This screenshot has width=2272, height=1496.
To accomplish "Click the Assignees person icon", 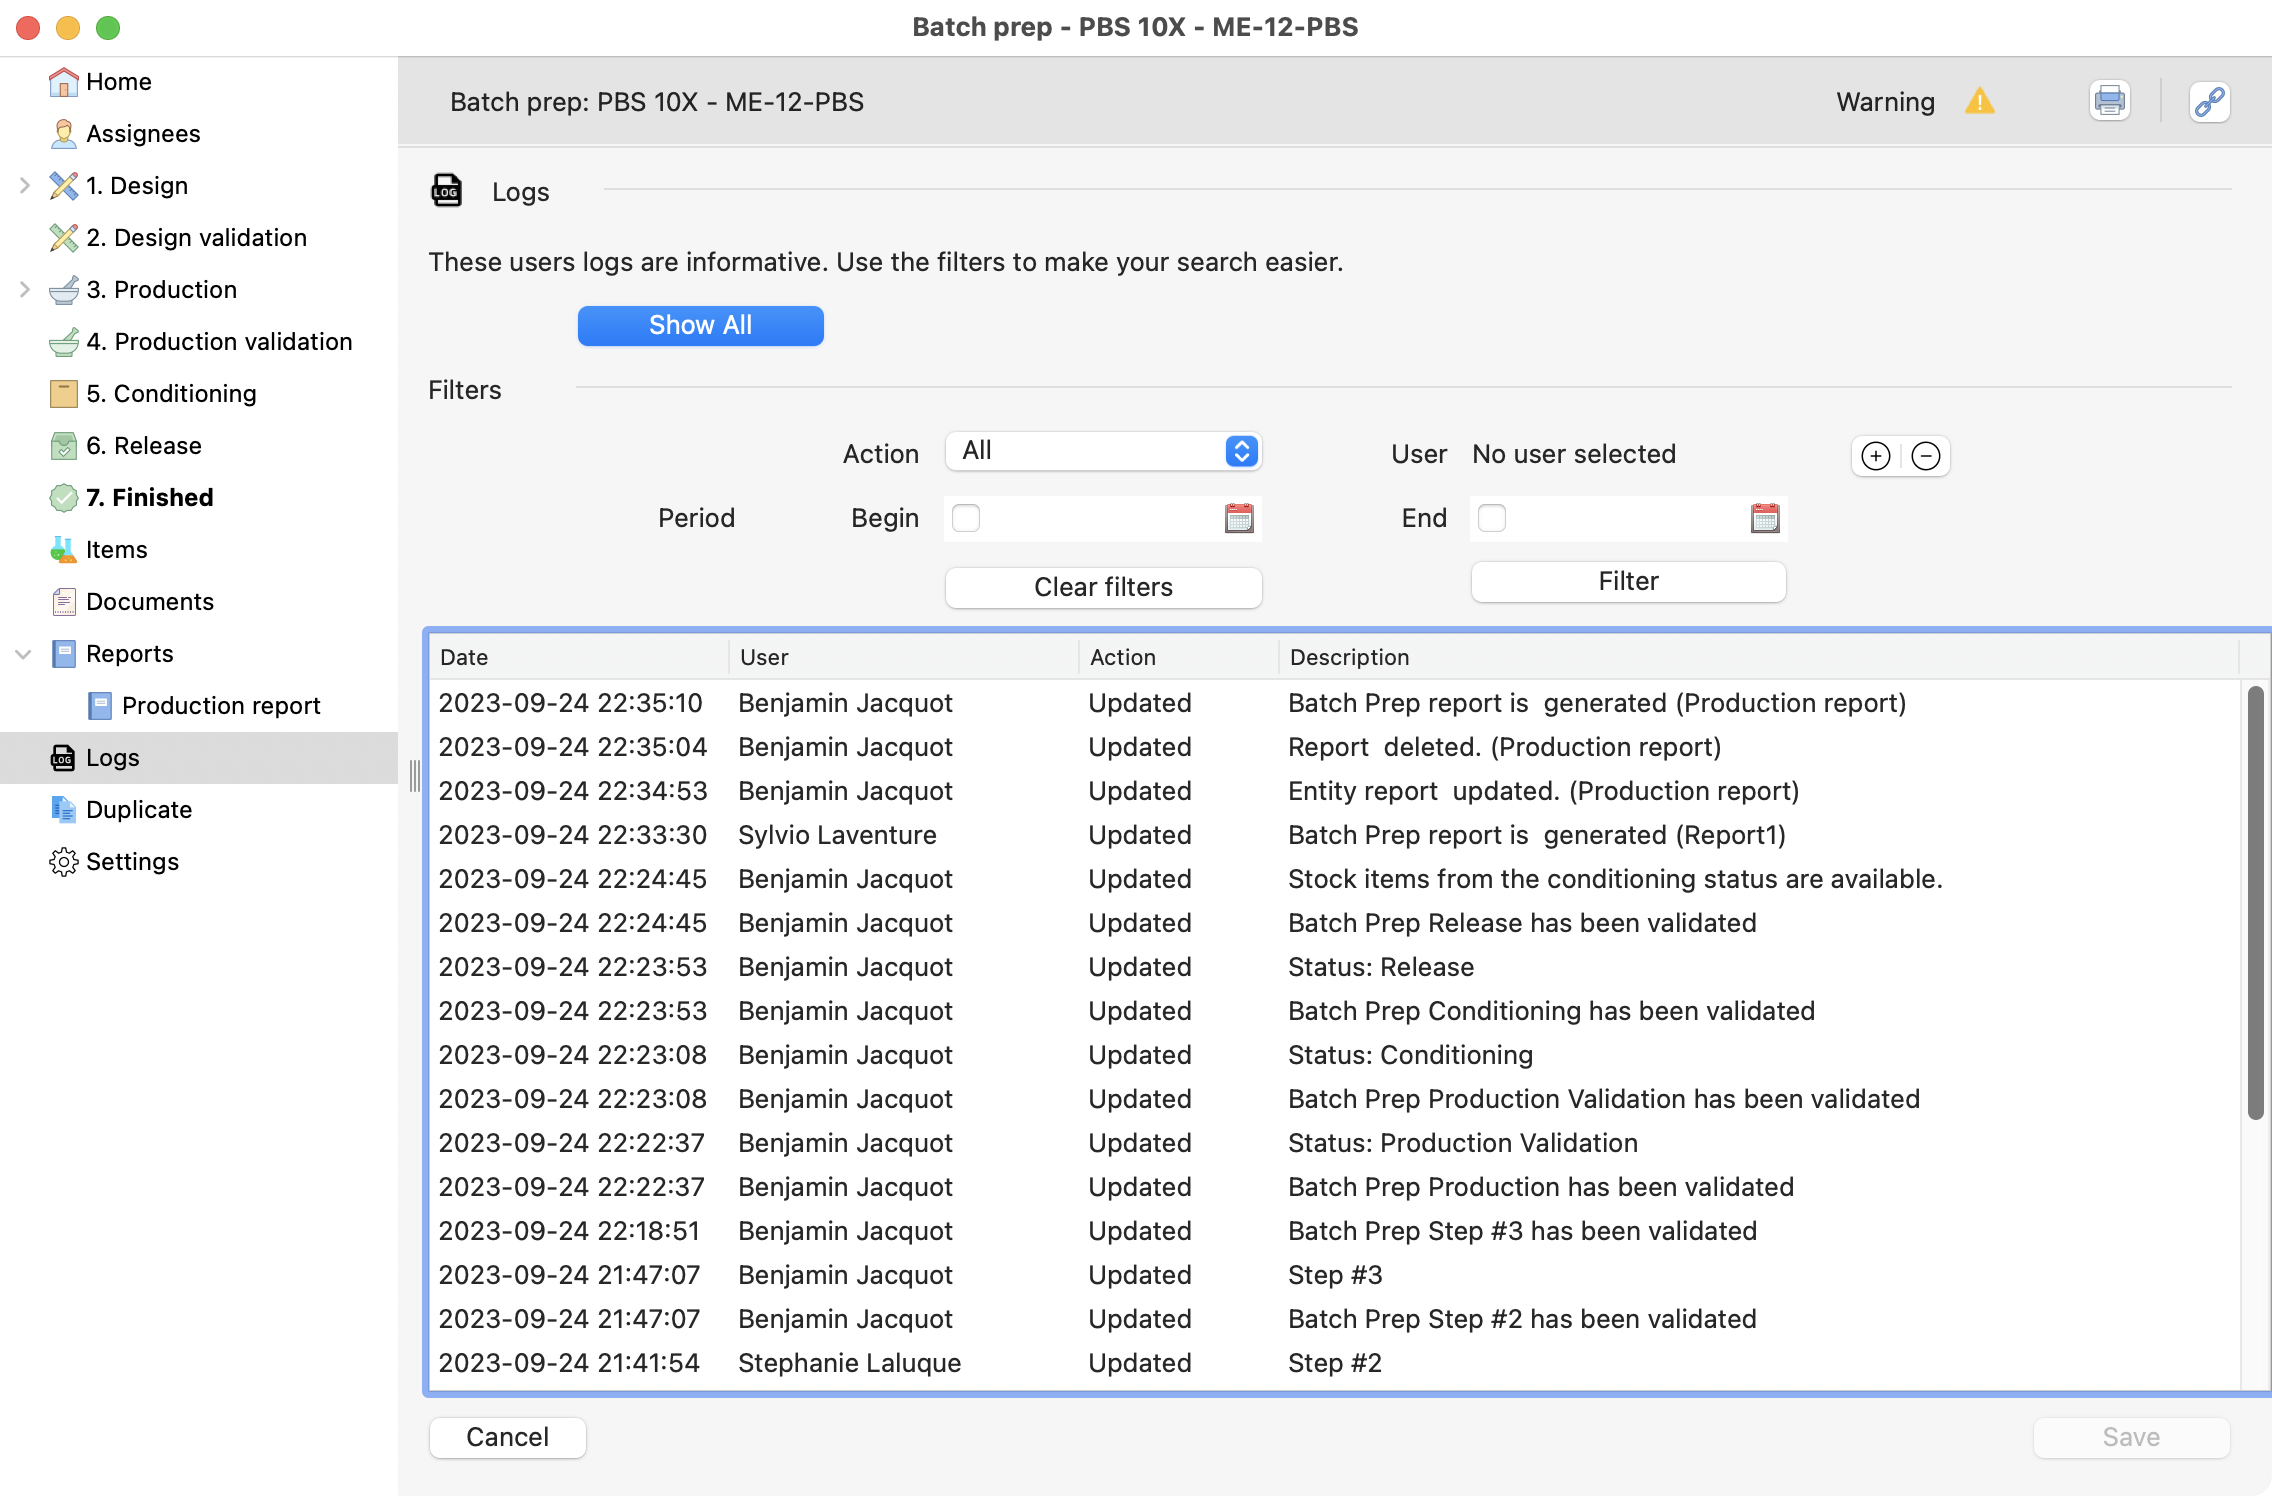I will (63, 134).
